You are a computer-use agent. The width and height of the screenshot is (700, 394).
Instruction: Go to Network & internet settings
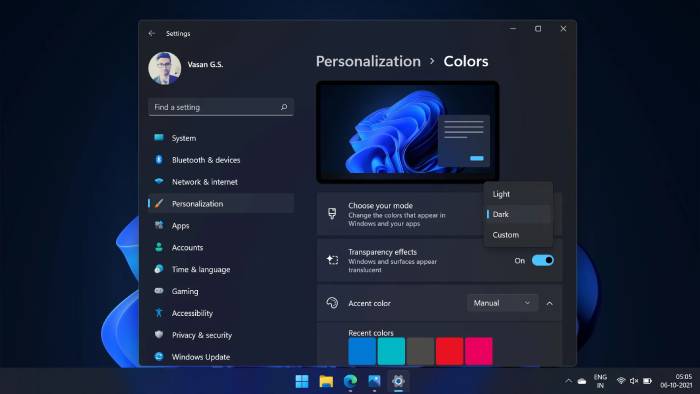tap(221, 182)
